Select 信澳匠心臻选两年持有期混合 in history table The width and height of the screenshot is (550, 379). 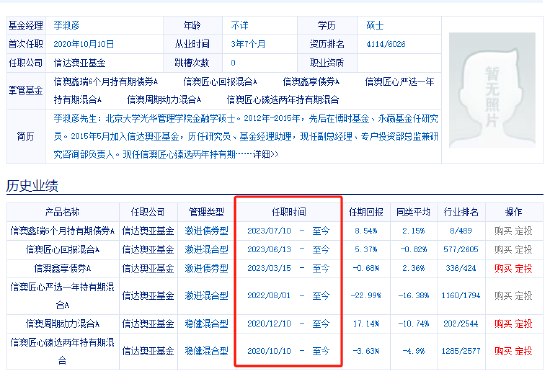click(x=62, y=351)
